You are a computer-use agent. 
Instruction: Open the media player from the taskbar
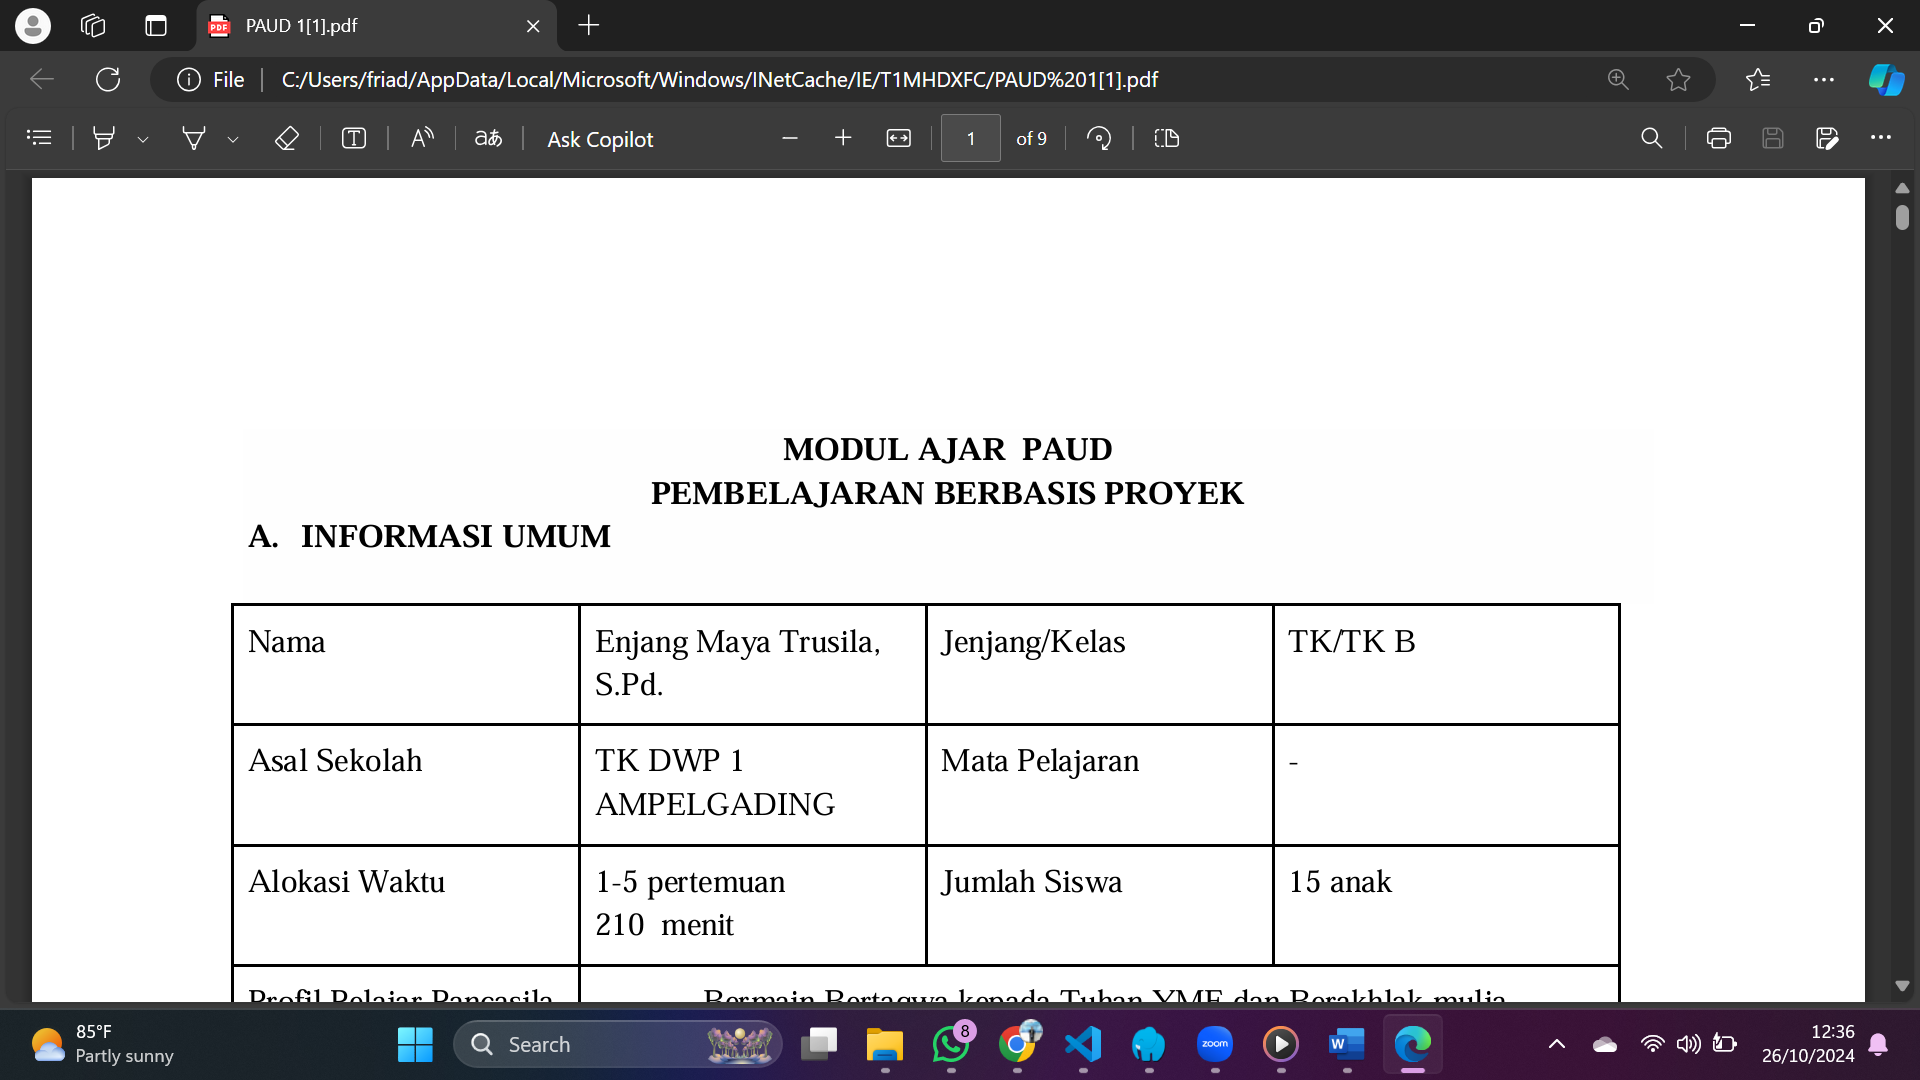tap(1281, 1044)
